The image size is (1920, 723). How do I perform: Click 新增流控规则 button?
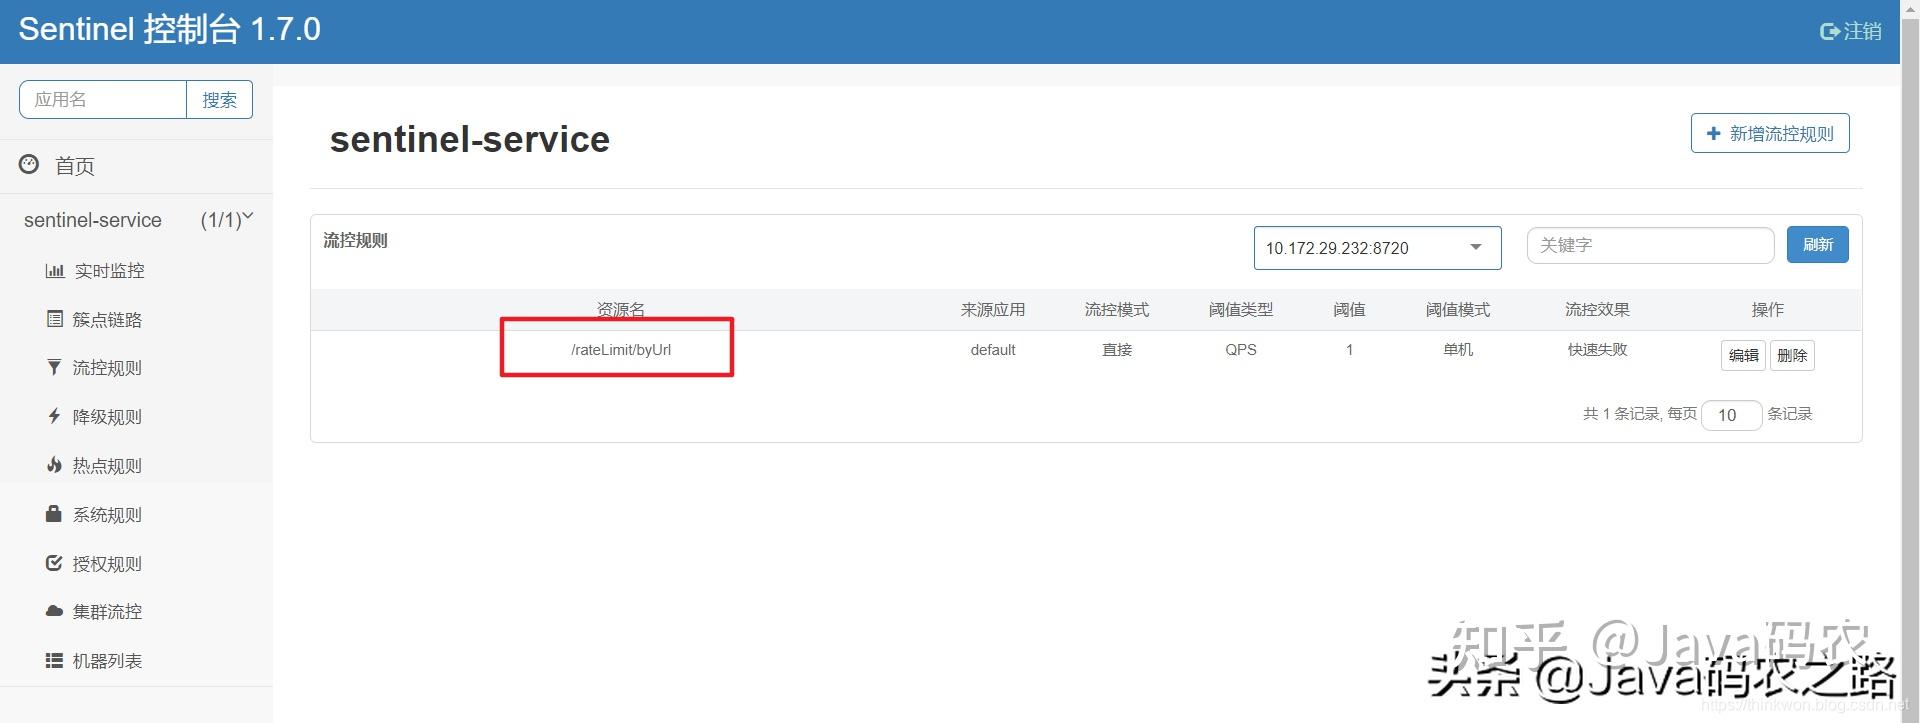(1770, 133)
